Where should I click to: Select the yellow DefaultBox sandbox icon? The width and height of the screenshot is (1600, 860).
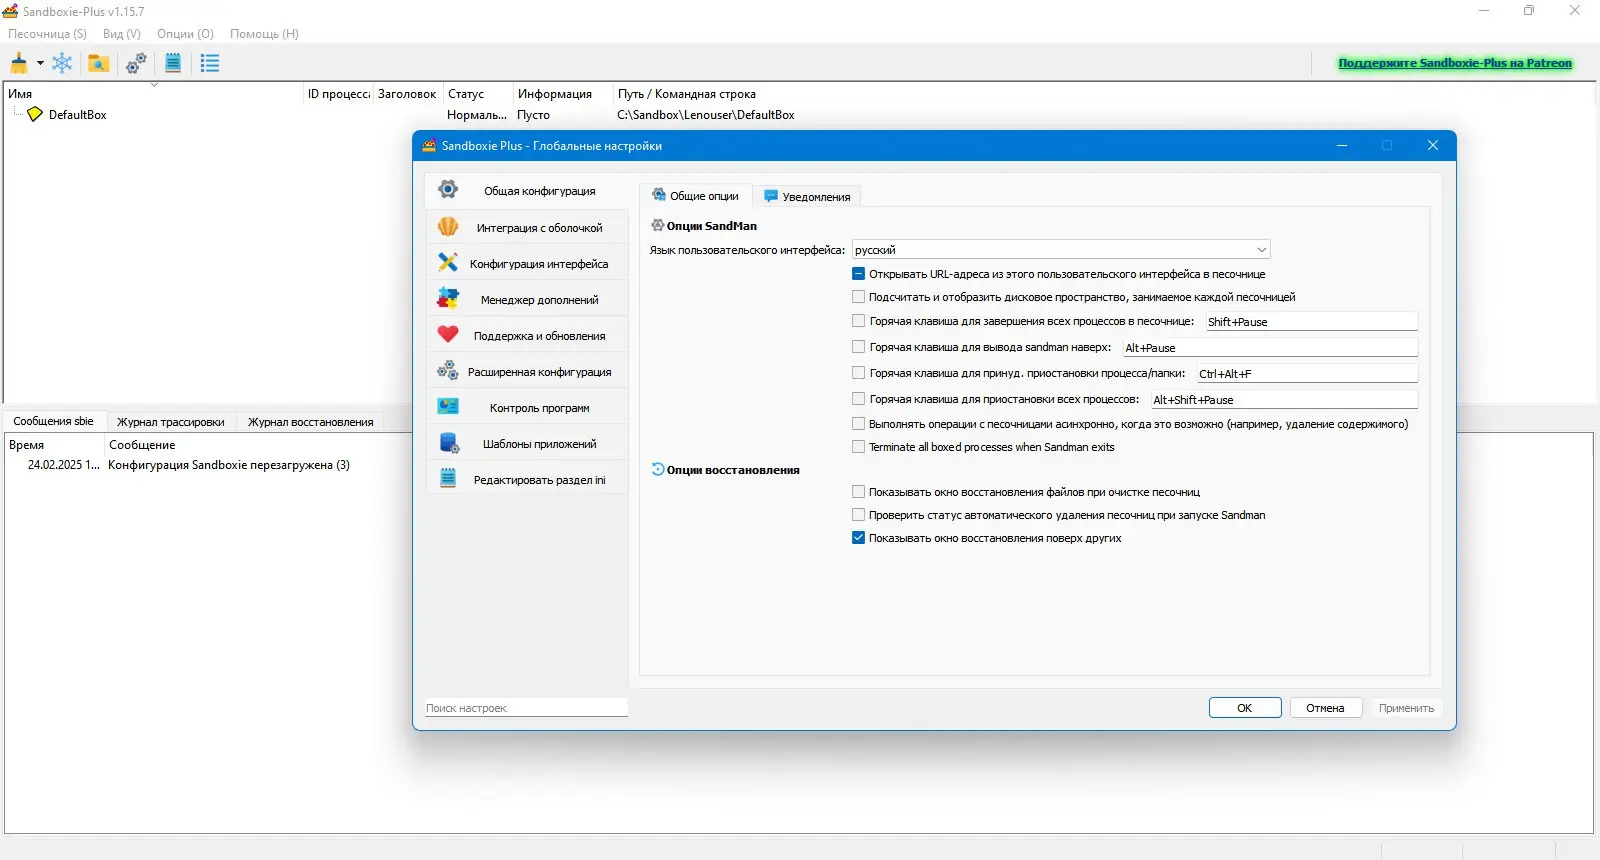point(35,114)
